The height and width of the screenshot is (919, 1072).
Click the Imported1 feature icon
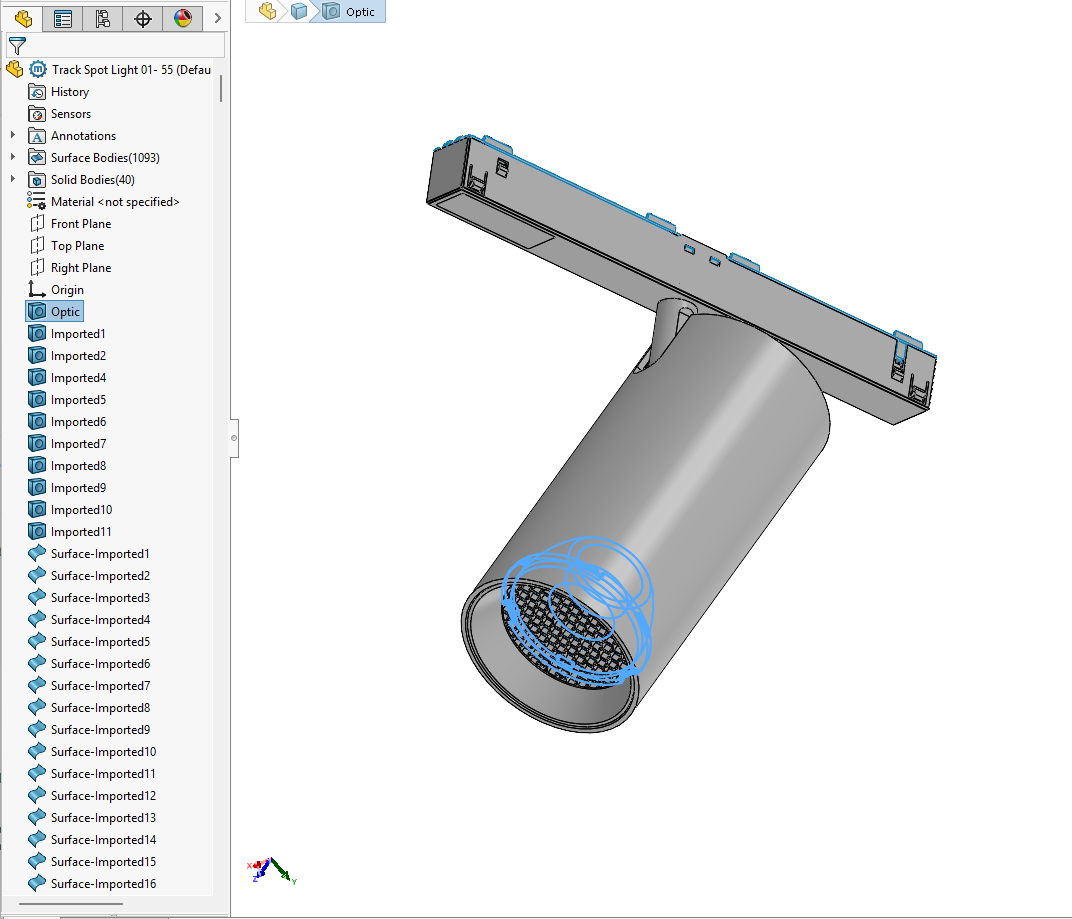pos(37,334)
